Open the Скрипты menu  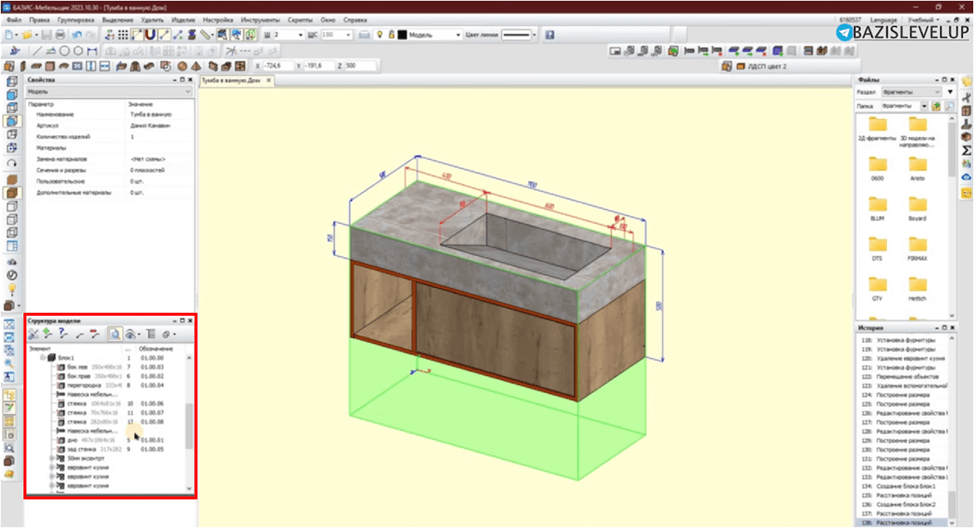[x=300, y=20]
